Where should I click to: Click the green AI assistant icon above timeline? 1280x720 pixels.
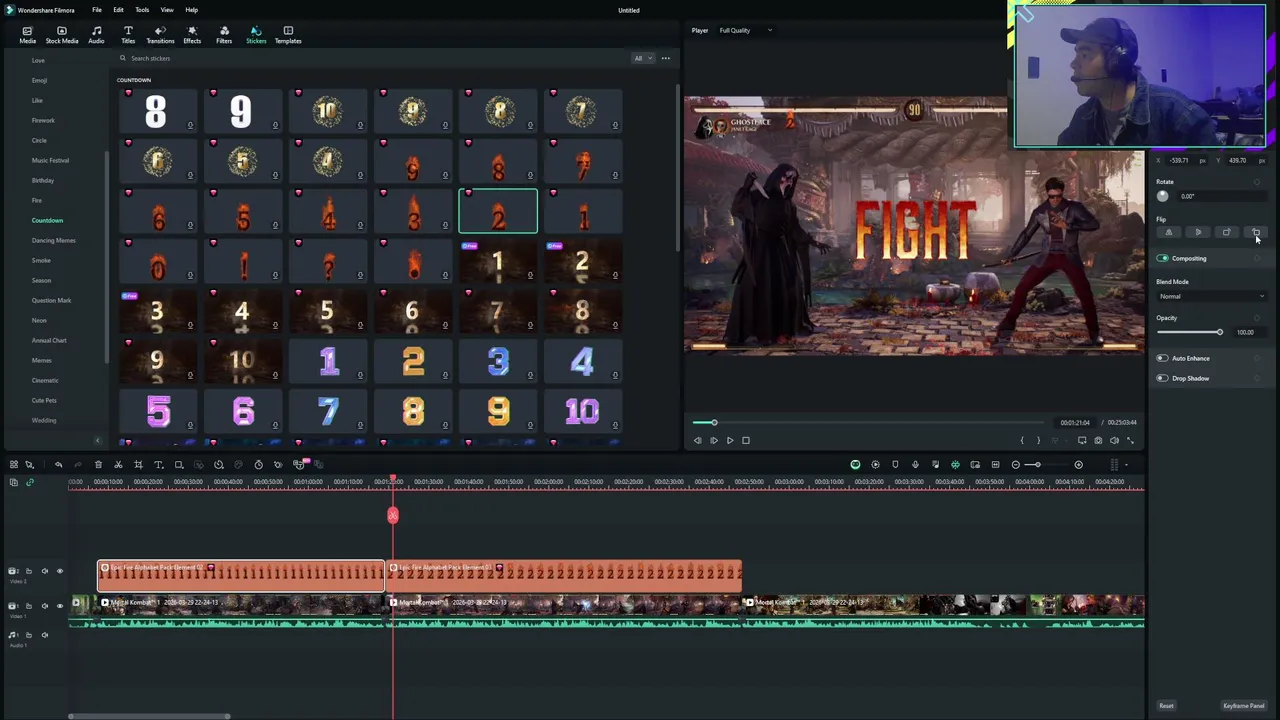click(x=855, y=464)
